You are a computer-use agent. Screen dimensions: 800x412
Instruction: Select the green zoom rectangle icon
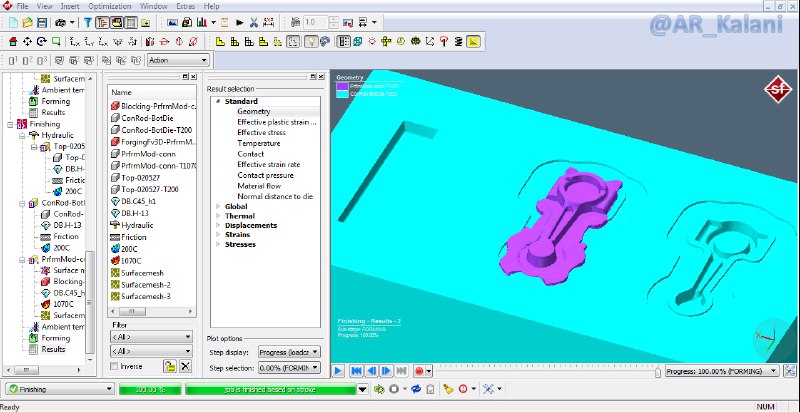[x=56, y=42]
